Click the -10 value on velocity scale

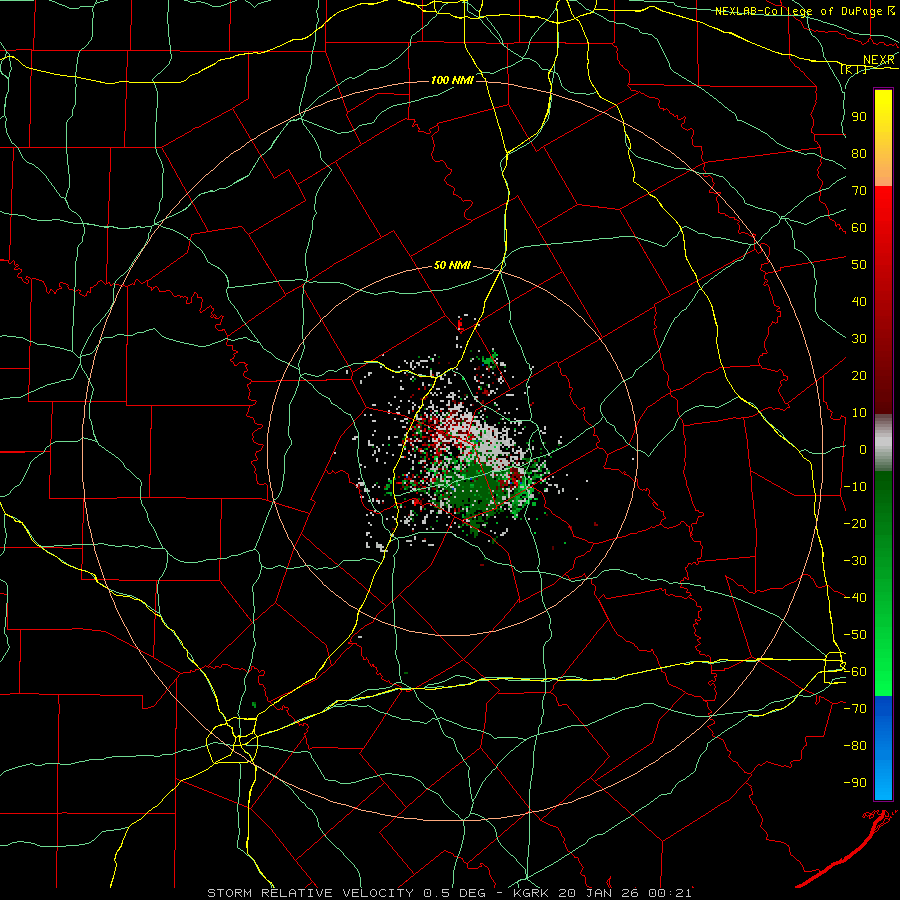(855, 487)
